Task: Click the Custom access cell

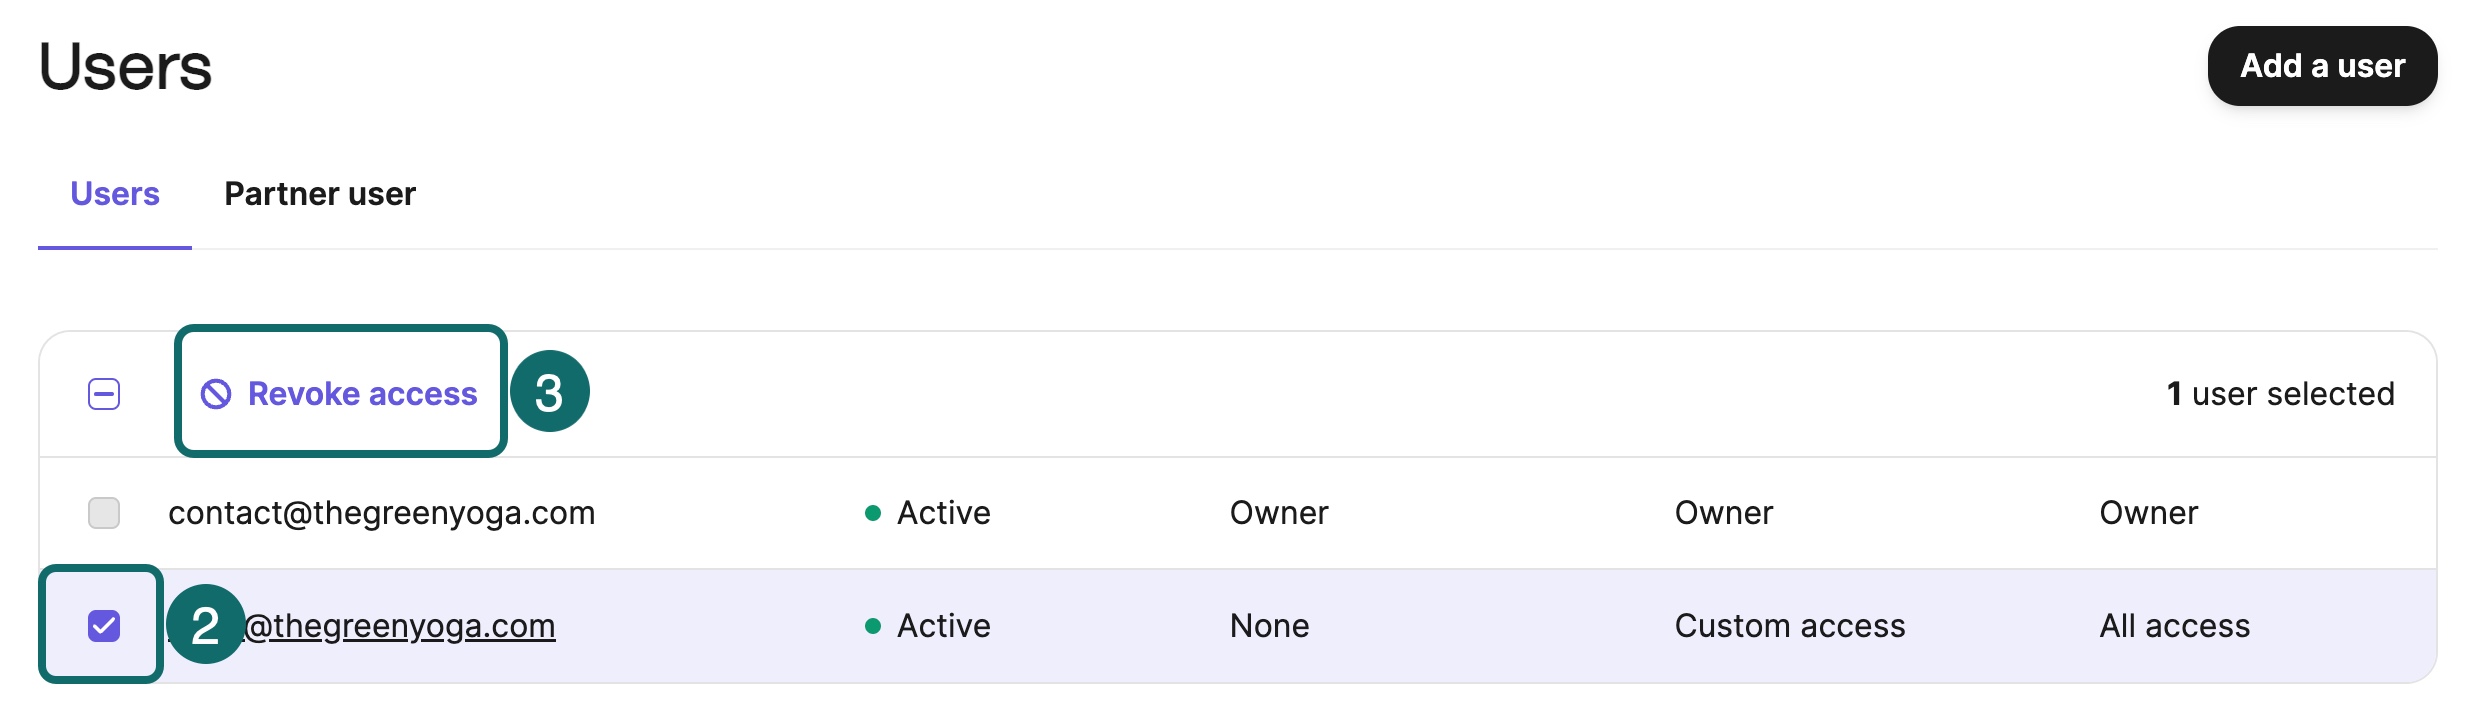Action: [1790, 626]
